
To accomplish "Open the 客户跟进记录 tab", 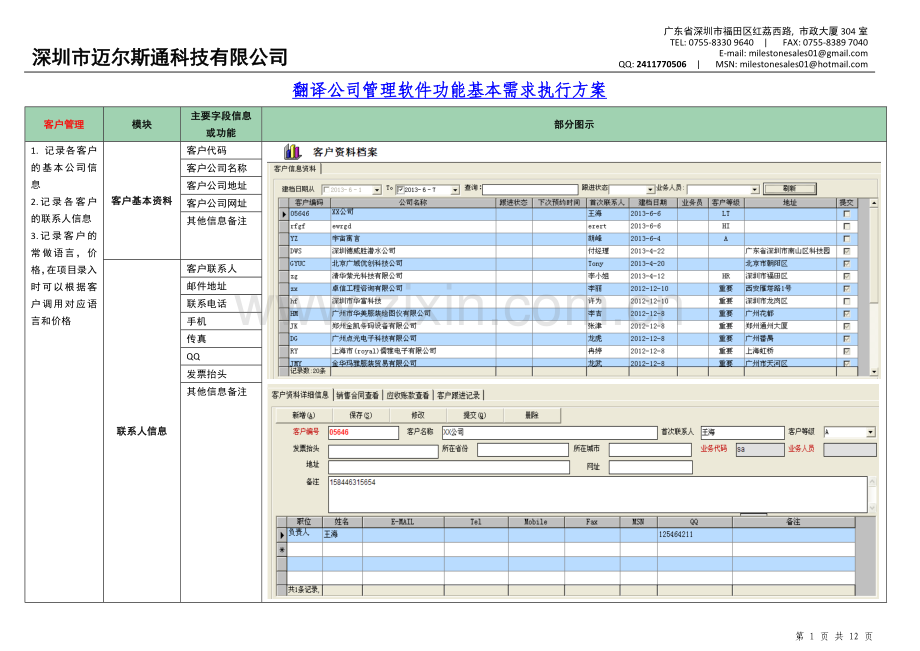I will (x=458, y=395).
